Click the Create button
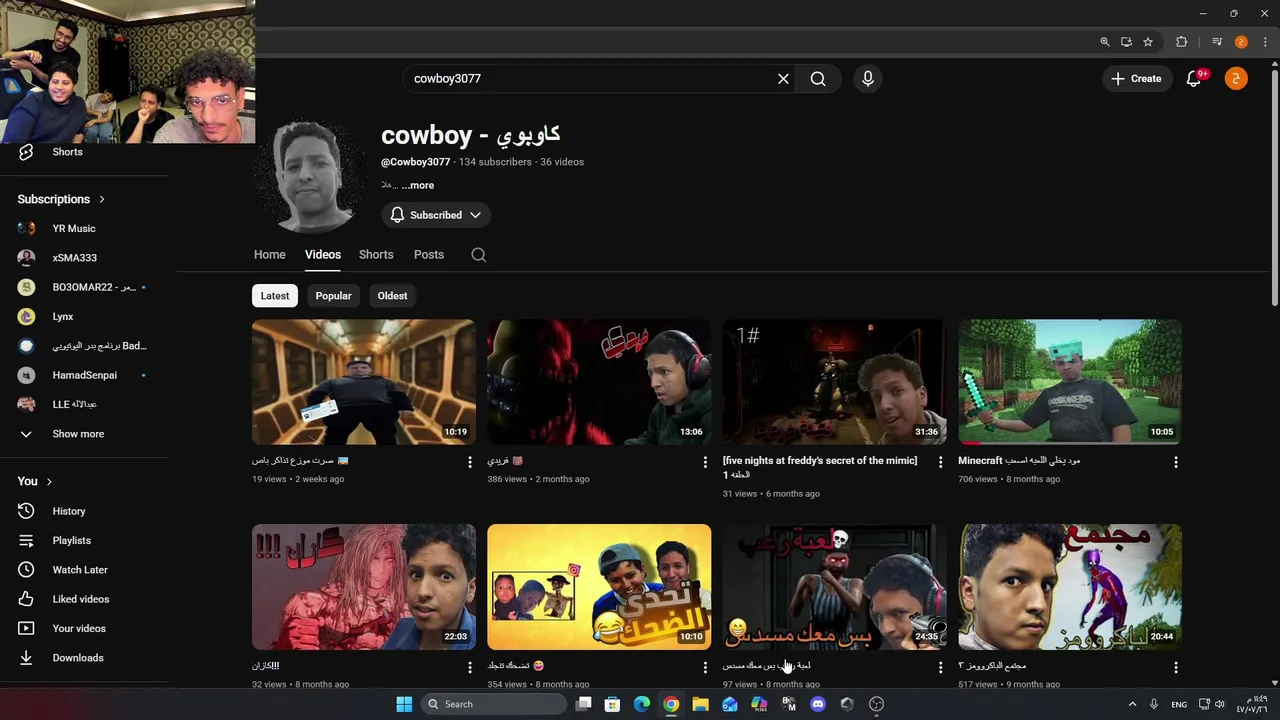 pyautogui.click(x=1136, y=78)
